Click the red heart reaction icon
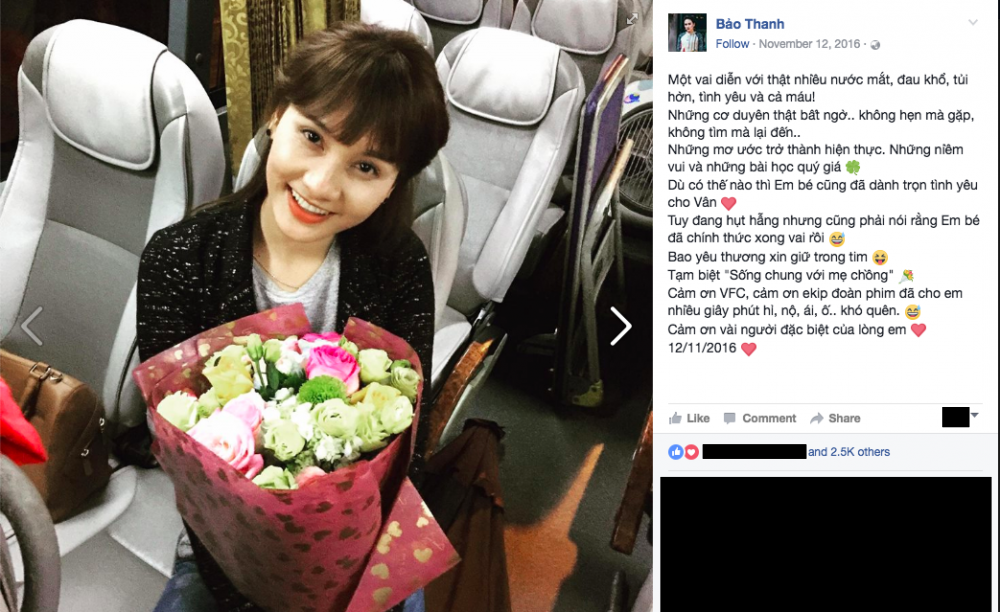This screenshot has height=612, width=1000. point(691,452)
